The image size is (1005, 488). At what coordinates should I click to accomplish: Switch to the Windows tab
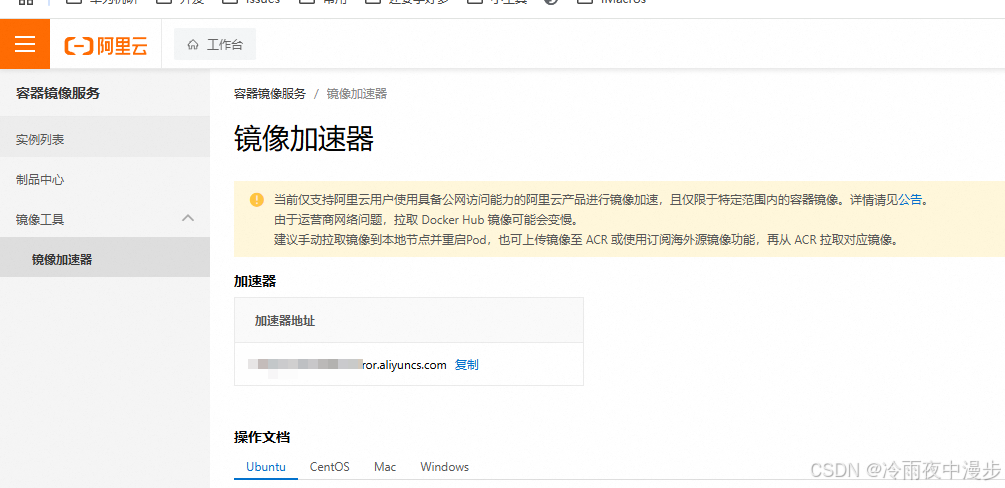(x=444, y=467)
